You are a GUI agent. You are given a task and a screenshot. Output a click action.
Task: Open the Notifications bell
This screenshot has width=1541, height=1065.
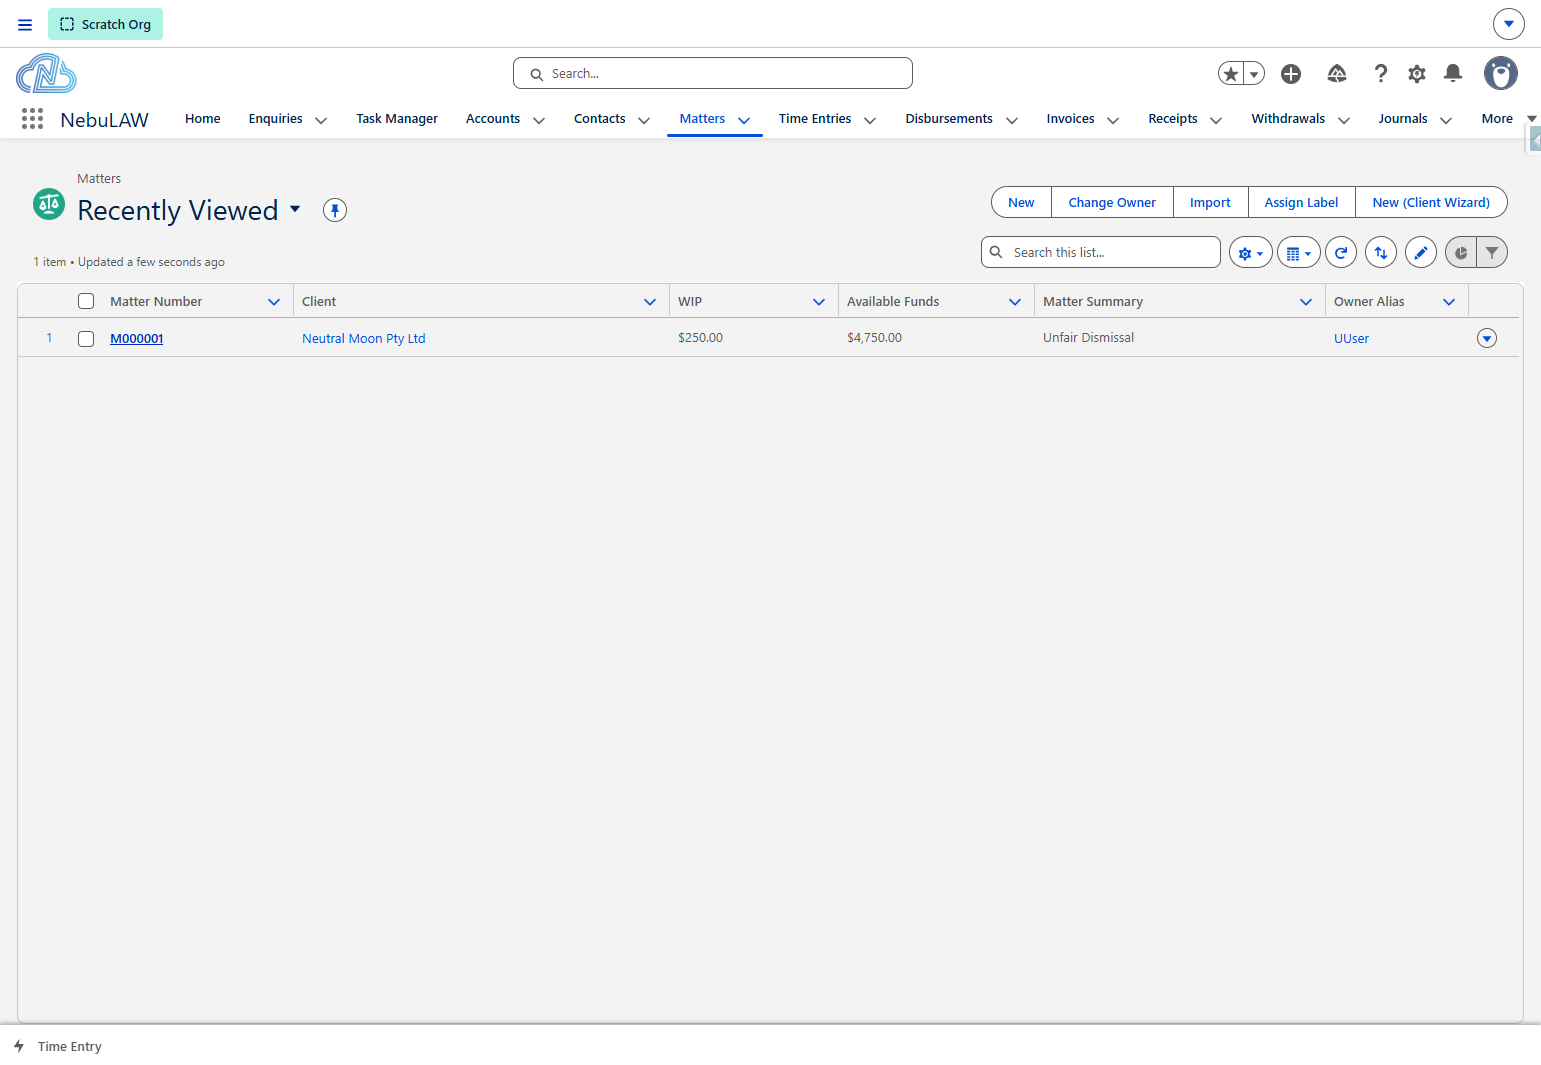1453,73
